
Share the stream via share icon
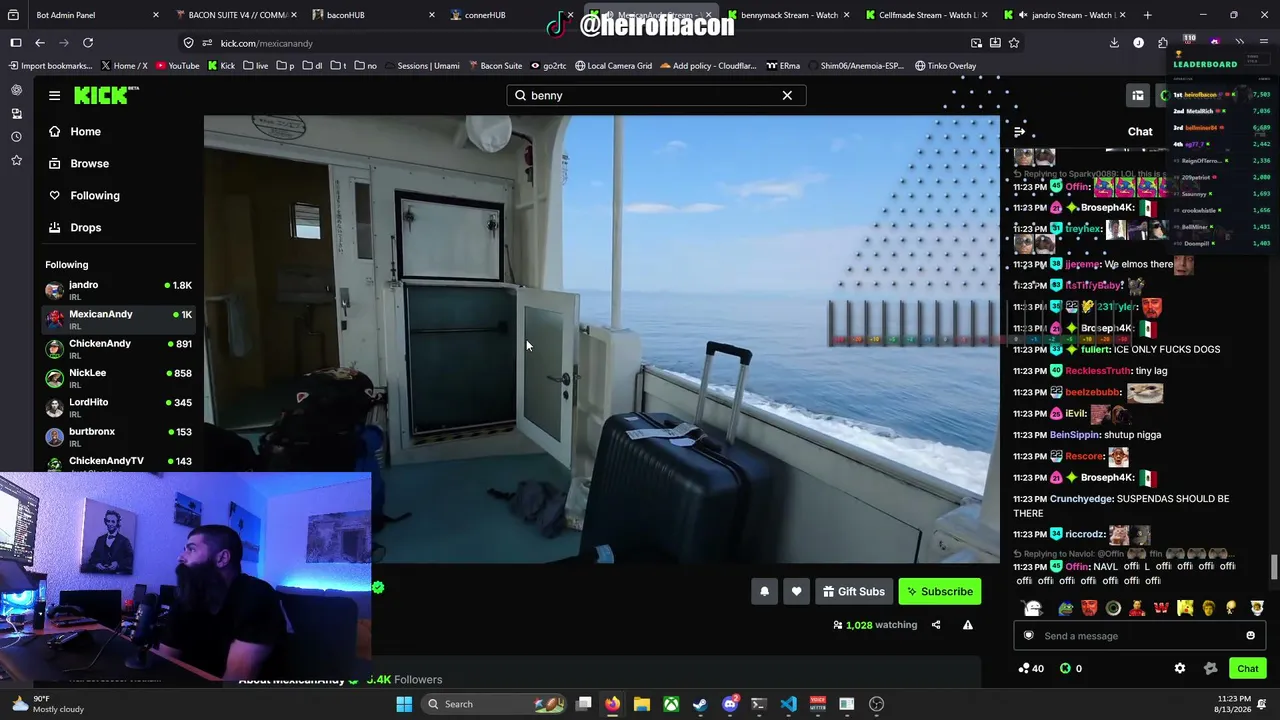(x=936, y=625)
